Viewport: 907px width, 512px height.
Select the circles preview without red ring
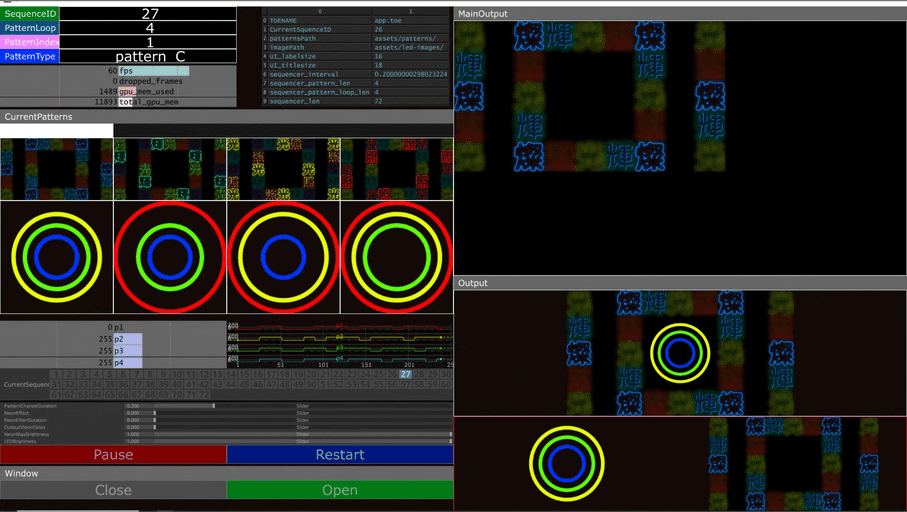point(57,257)
